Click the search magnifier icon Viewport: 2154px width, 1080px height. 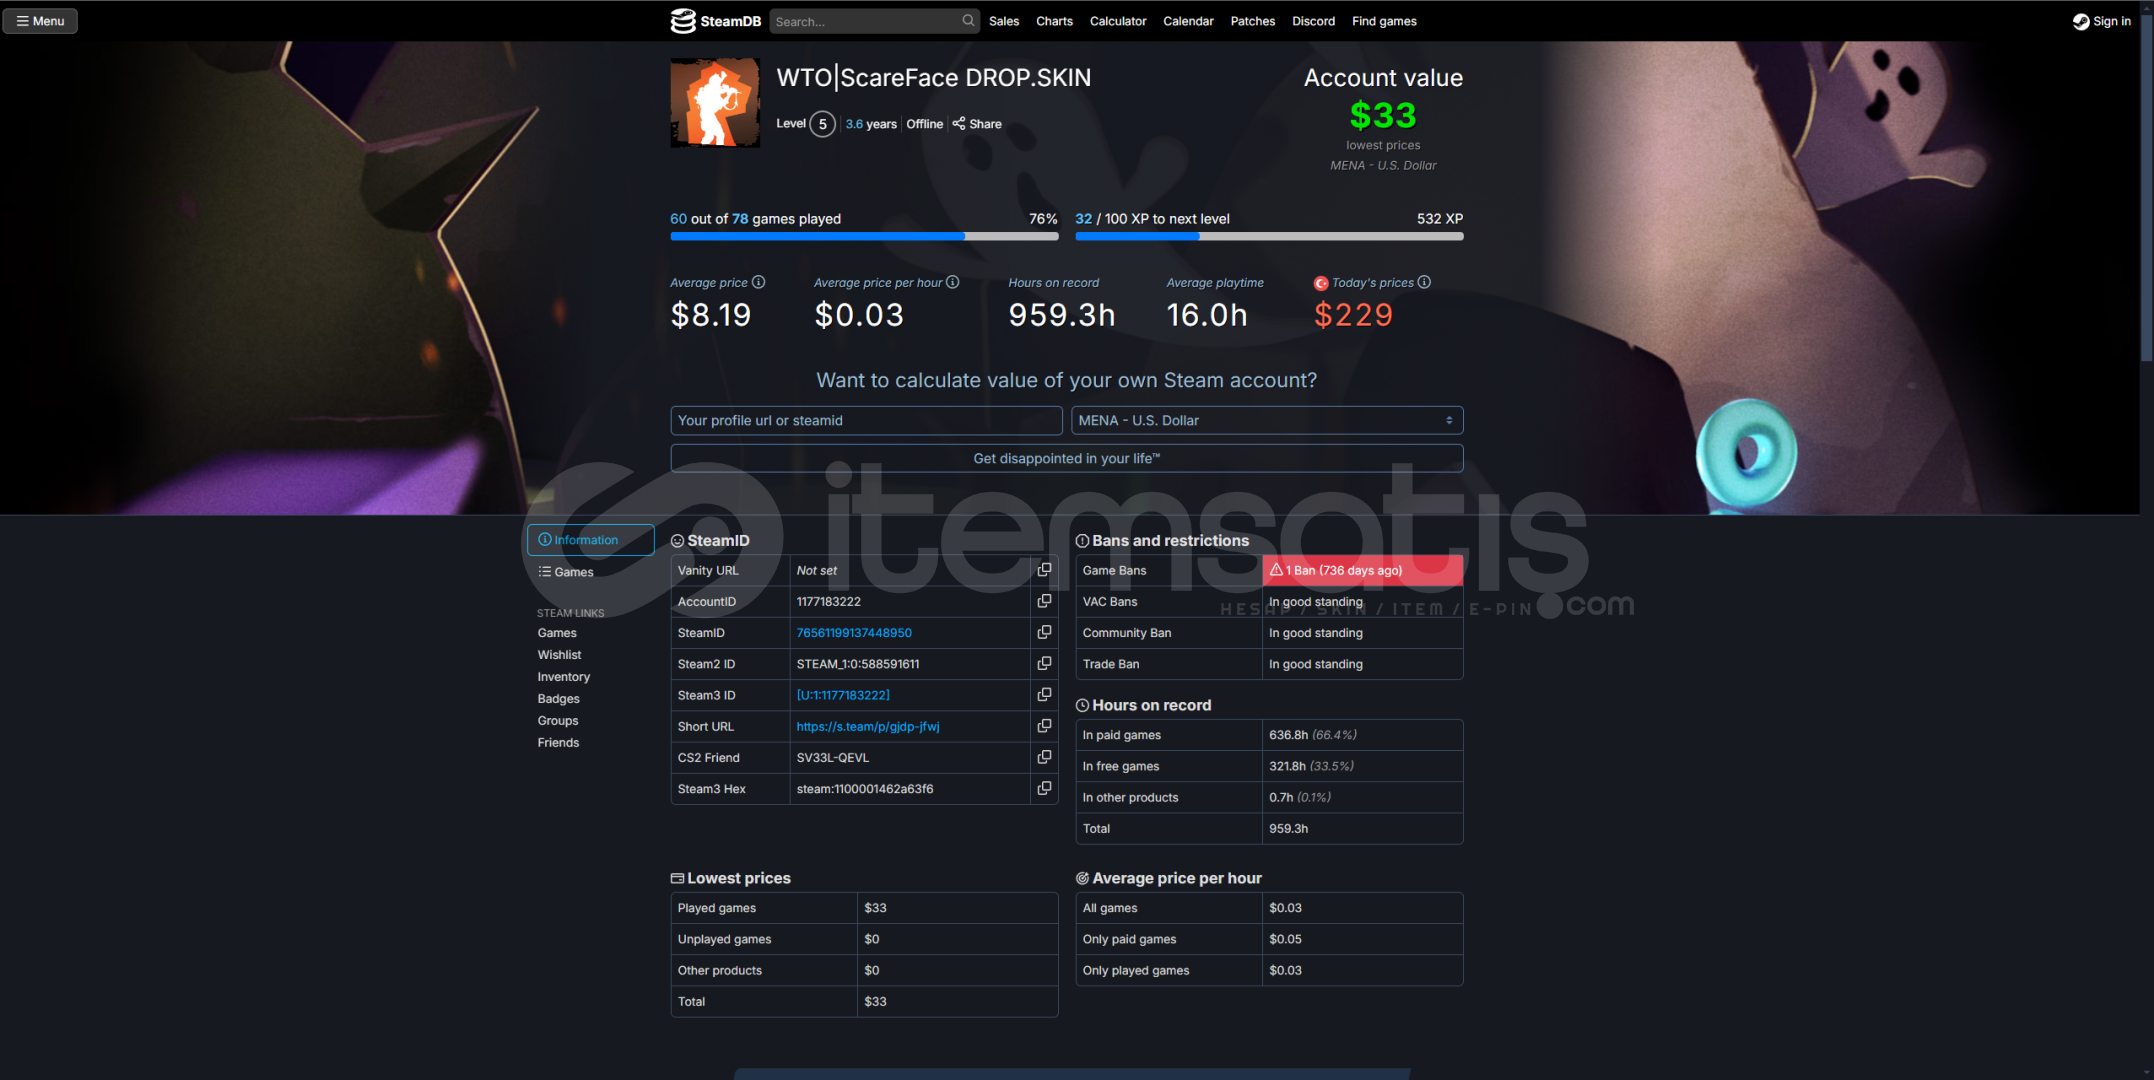point(968,21)
